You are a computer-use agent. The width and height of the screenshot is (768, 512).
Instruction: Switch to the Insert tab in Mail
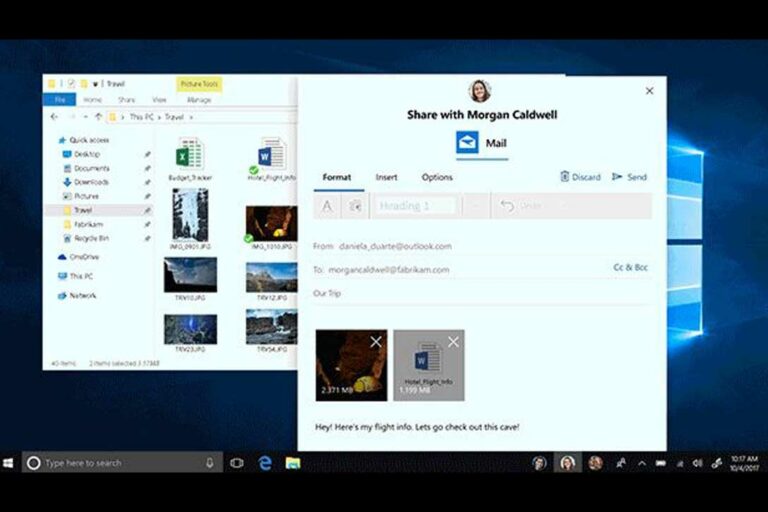pyautogui.click(x=386, y=177)
